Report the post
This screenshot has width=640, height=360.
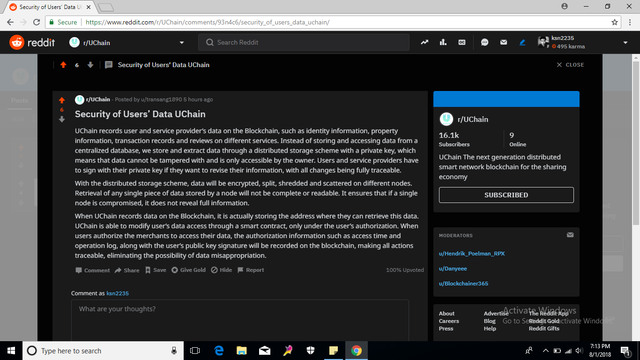pos(251,270)
